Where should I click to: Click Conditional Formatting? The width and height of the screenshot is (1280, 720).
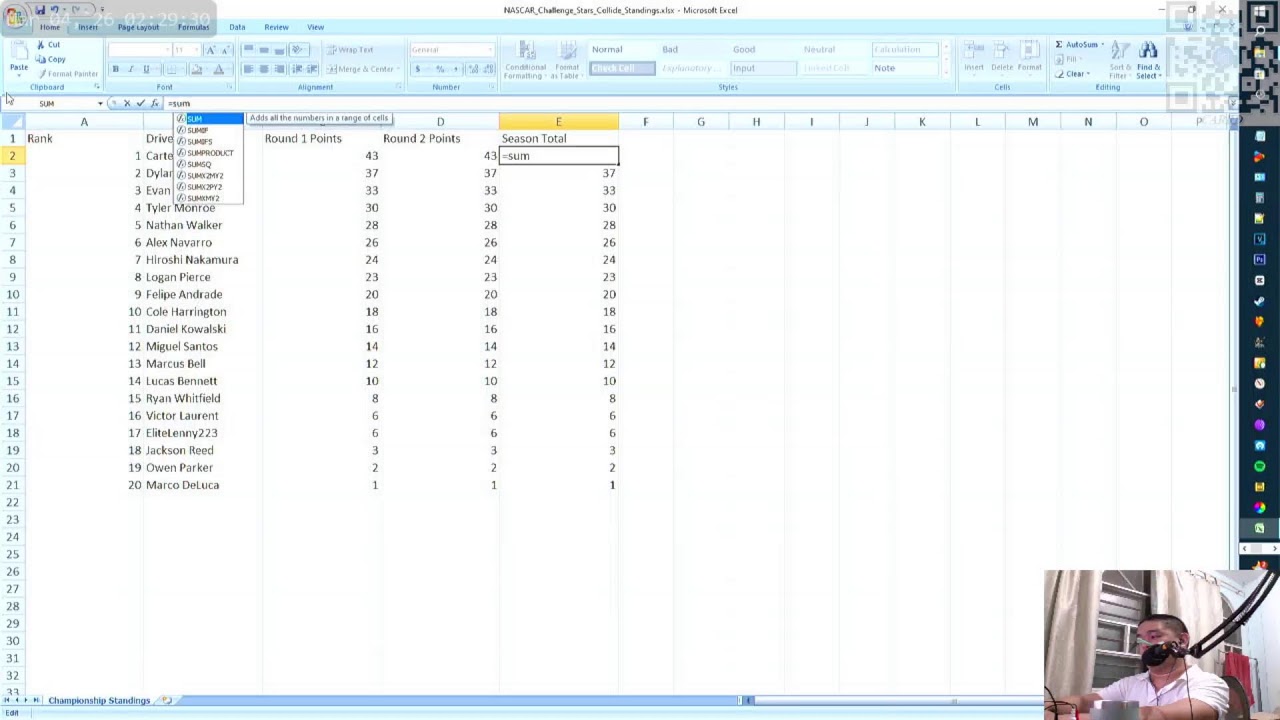525,60
